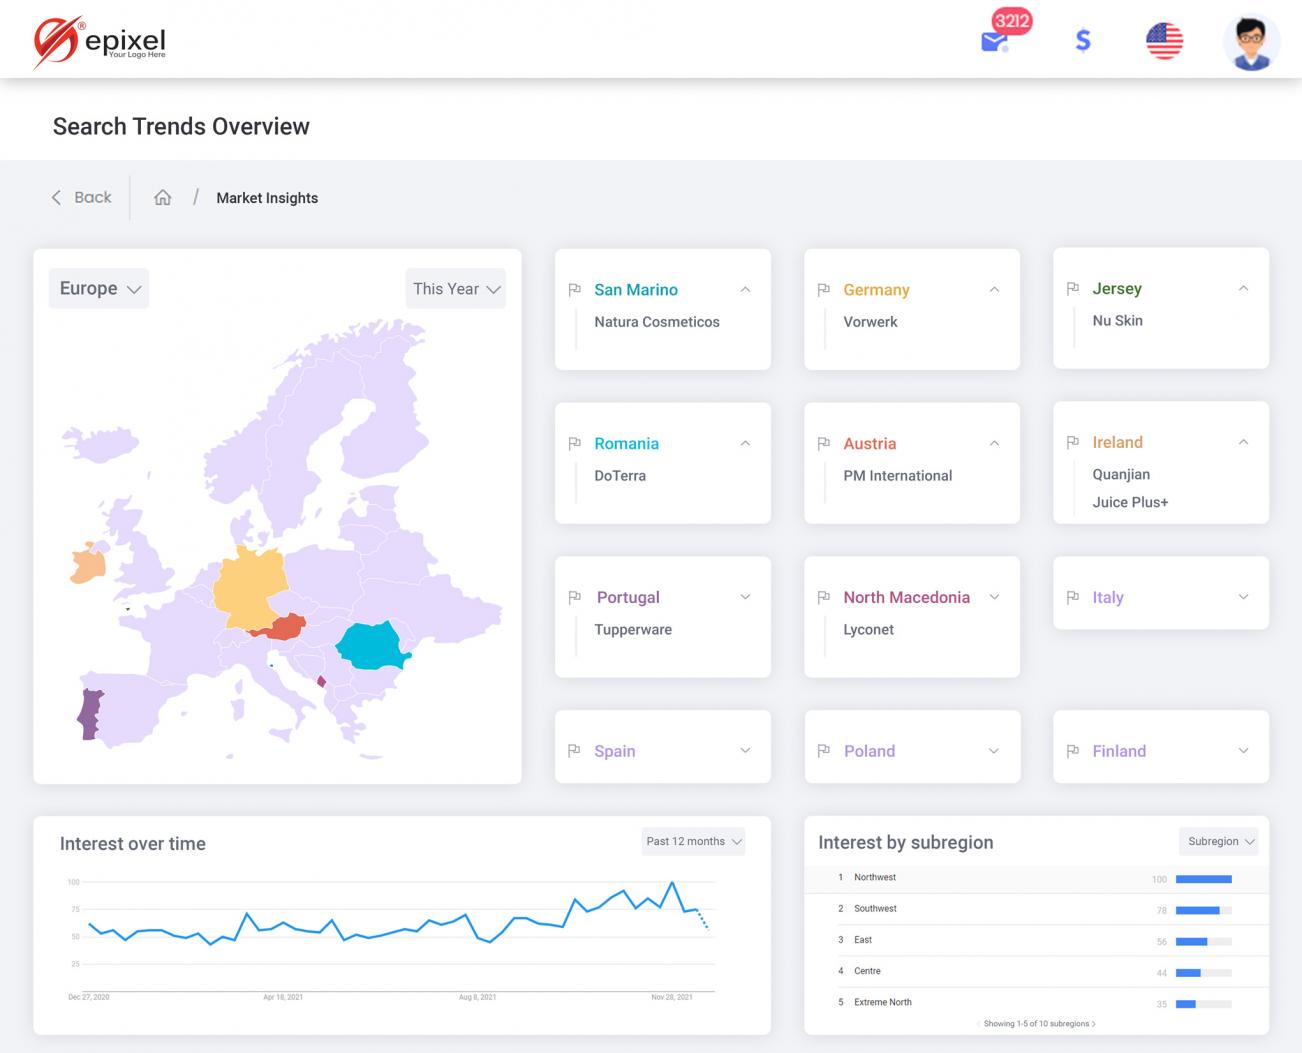Collapse the Jersey card
The height and width of the screenshot is (1053, 1302).
(x=1243, y=288)
